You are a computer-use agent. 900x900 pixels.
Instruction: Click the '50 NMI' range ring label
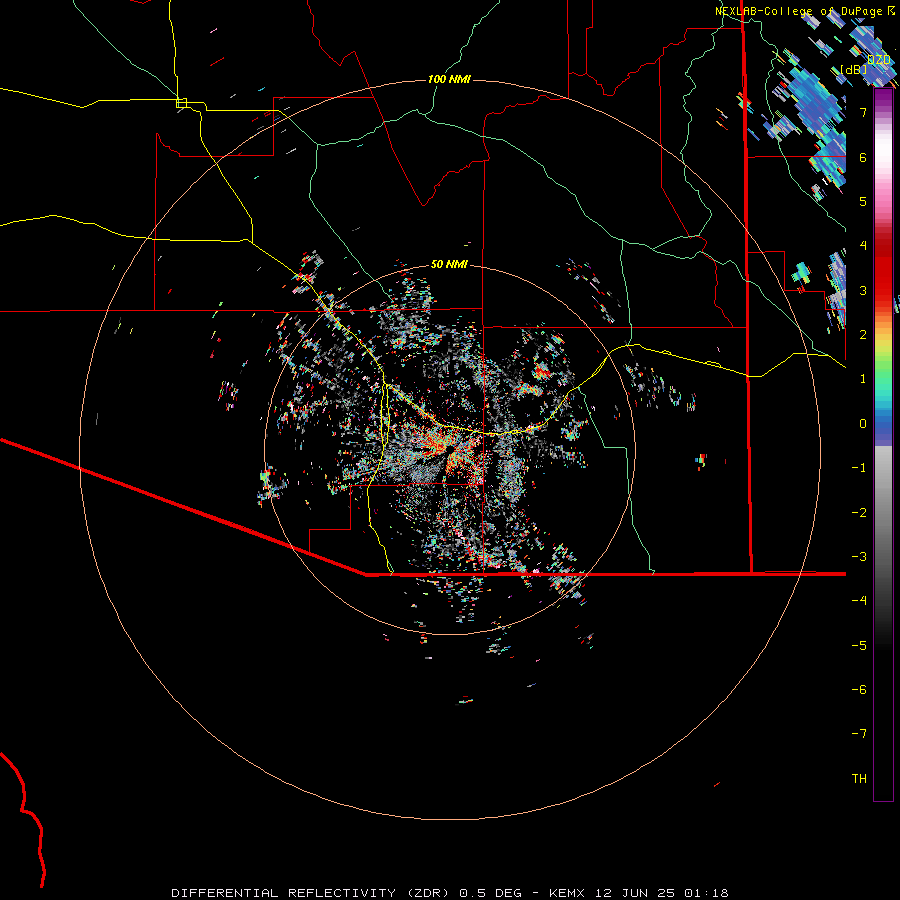click(x=449, y=264)
